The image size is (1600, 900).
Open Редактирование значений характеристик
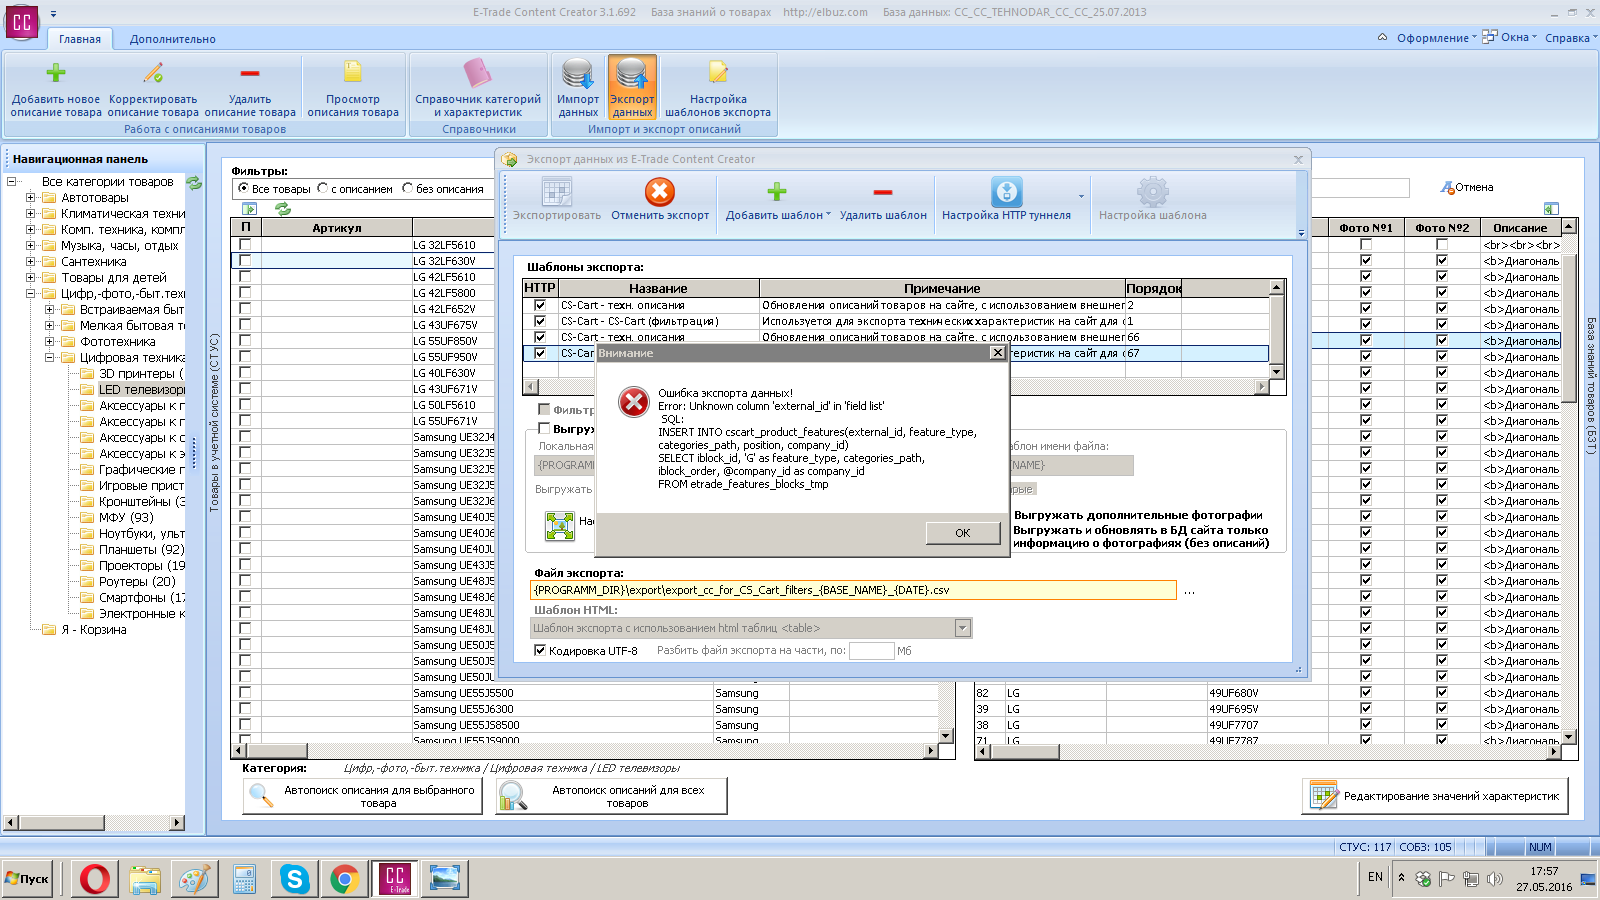[1435, 796]
